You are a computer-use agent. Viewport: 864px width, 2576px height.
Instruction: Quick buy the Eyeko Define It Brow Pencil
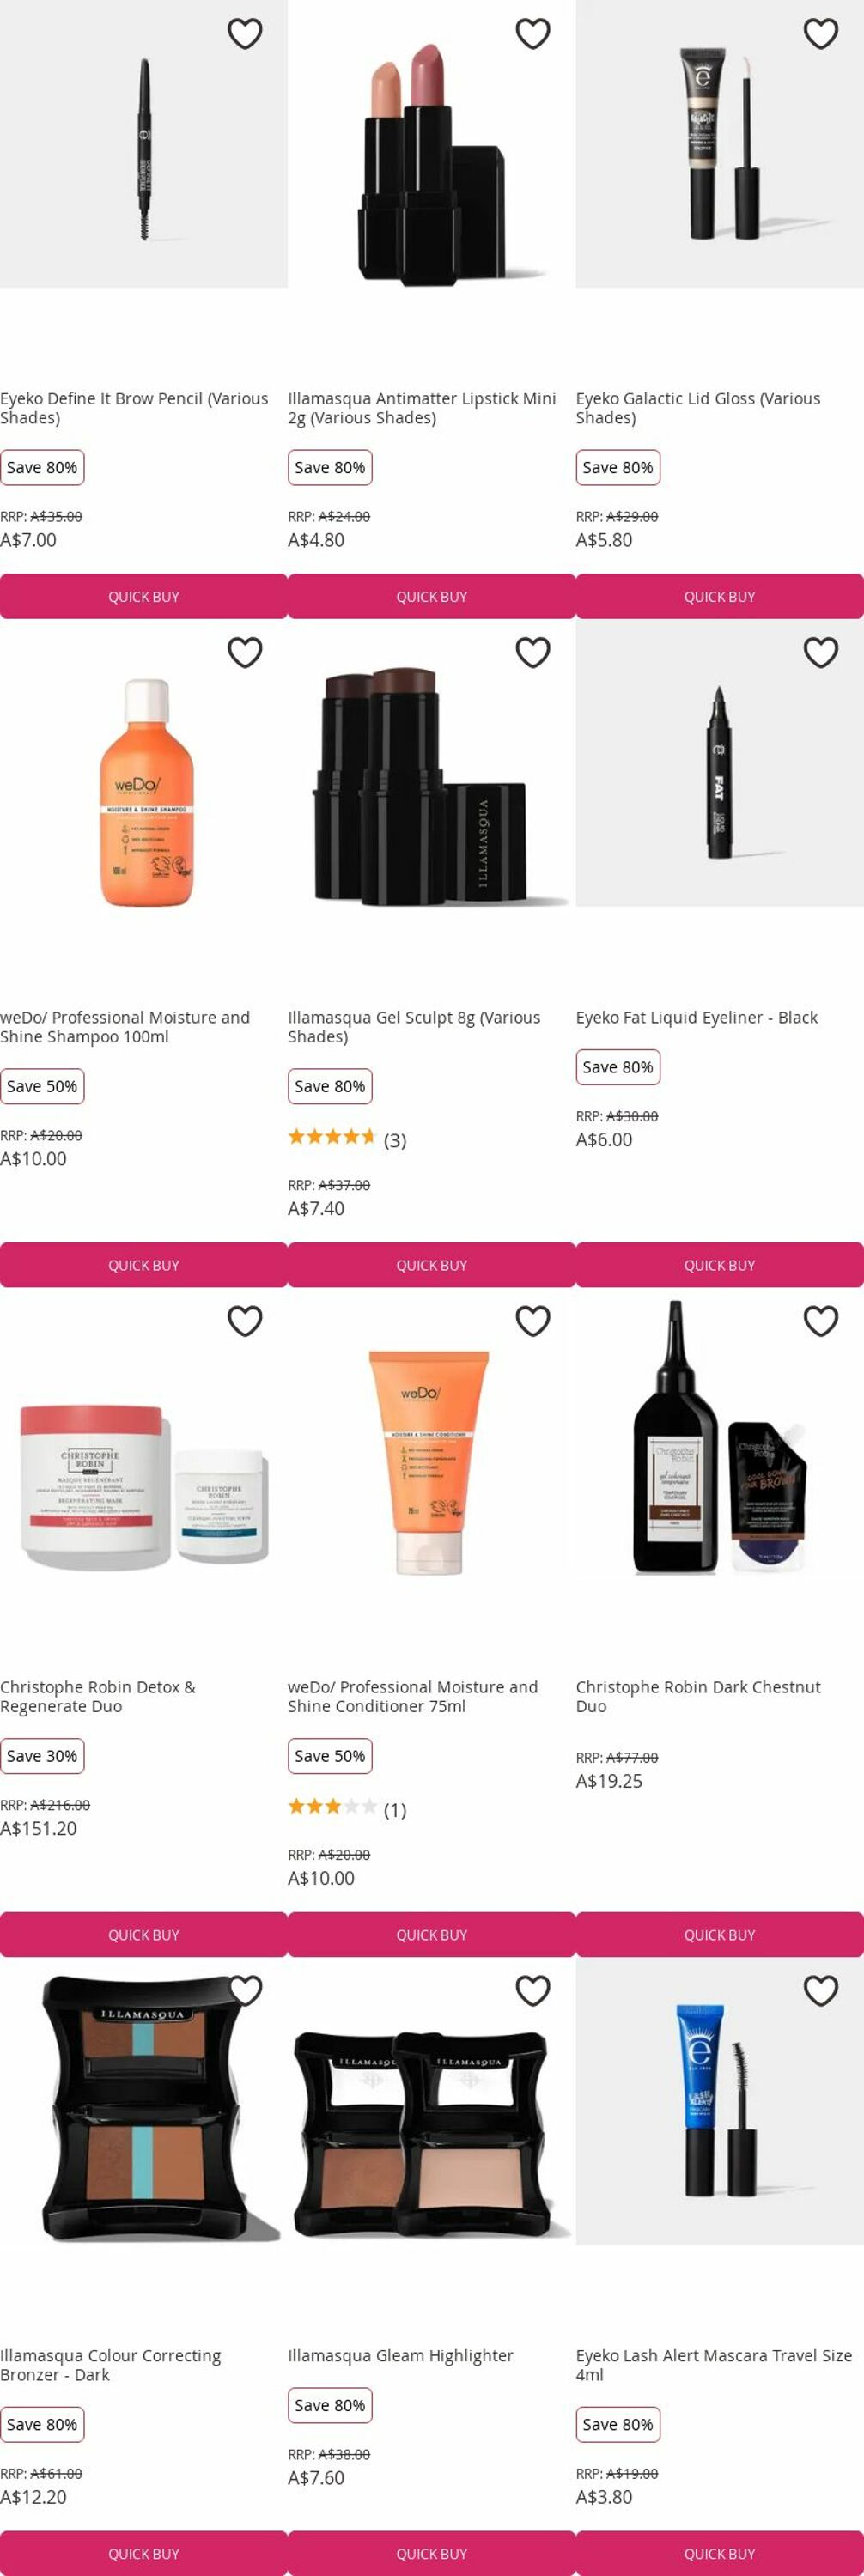pyautogui.click(x=144, y=597)
